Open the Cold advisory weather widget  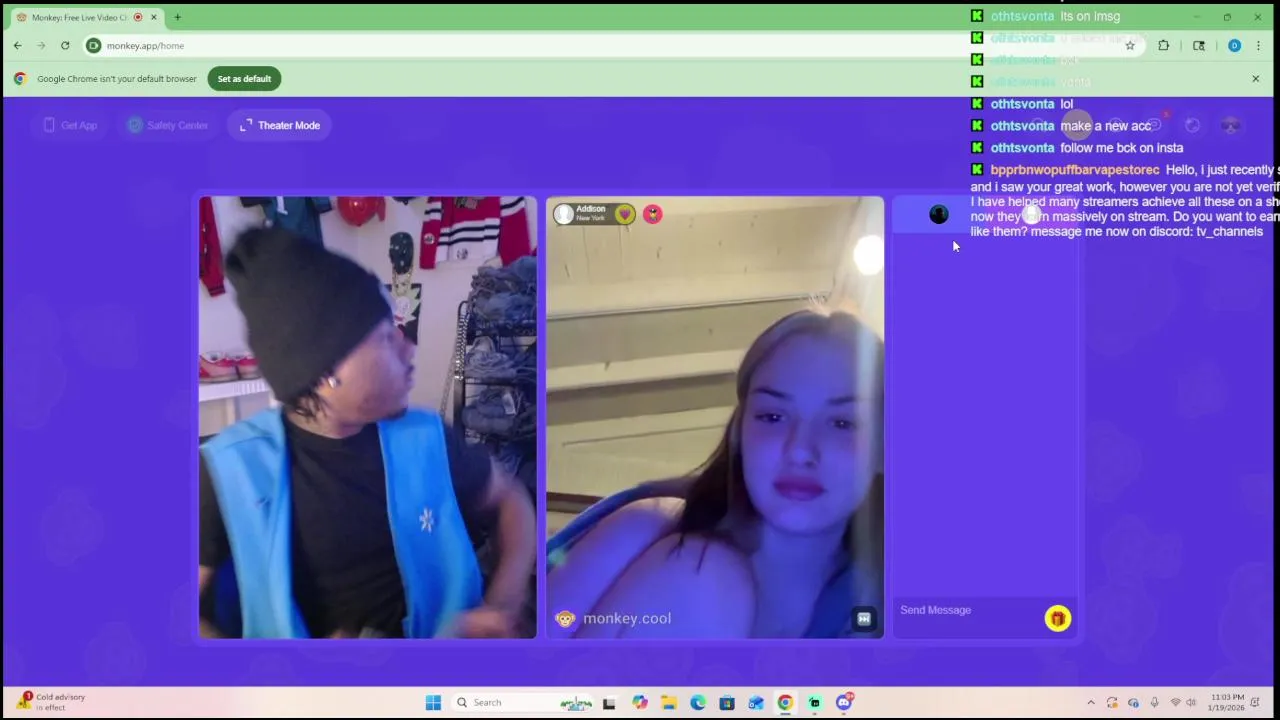52,702
